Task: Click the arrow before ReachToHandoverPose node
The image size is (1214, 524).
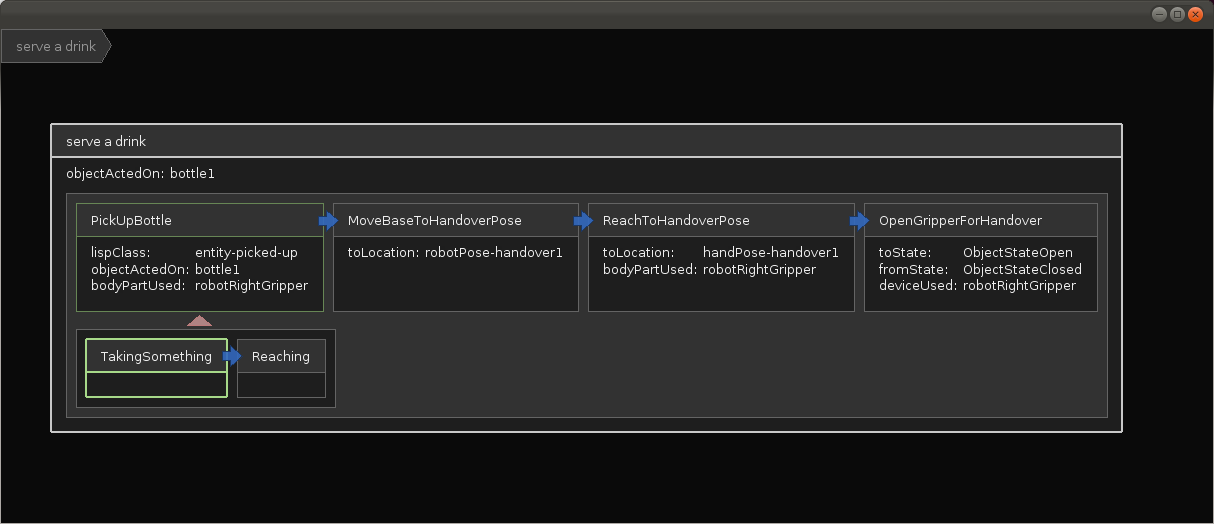Action: 584,221
